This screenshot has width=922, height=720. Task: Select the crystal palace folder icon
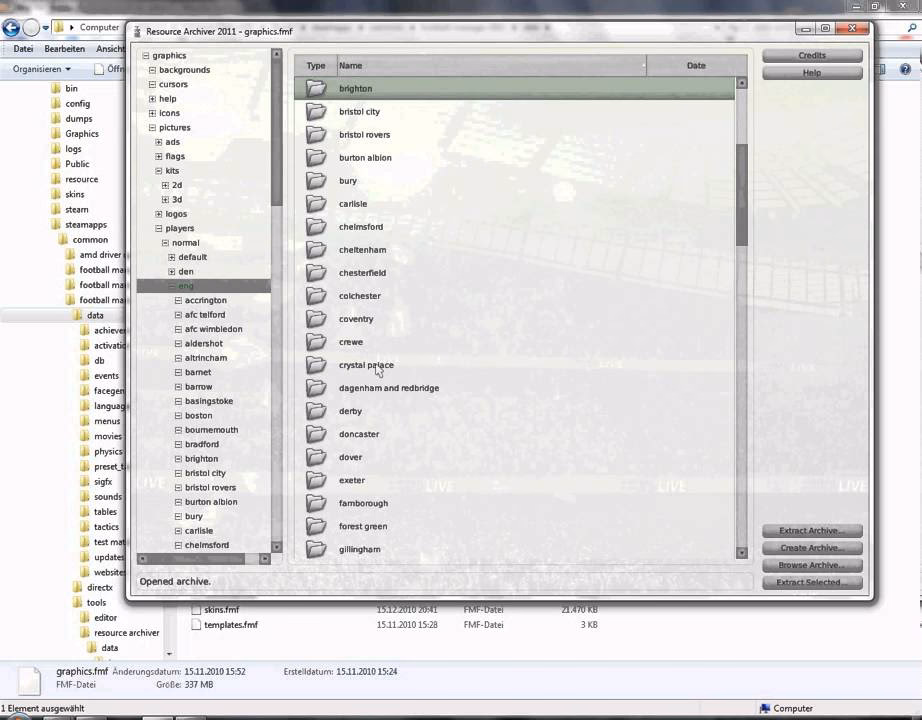pos(316,365)
